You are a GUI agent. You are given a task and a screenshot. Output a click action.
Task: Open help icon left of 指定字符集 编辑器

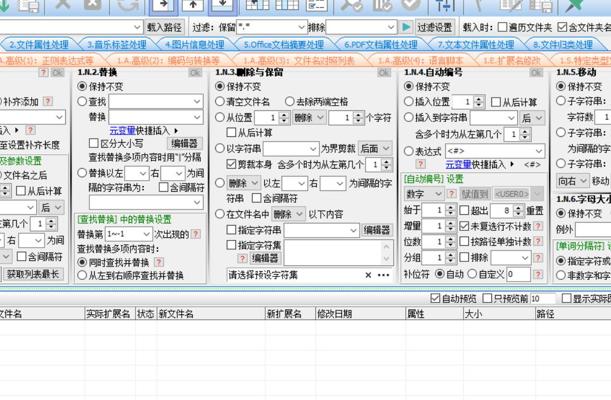tap(242, 258)
